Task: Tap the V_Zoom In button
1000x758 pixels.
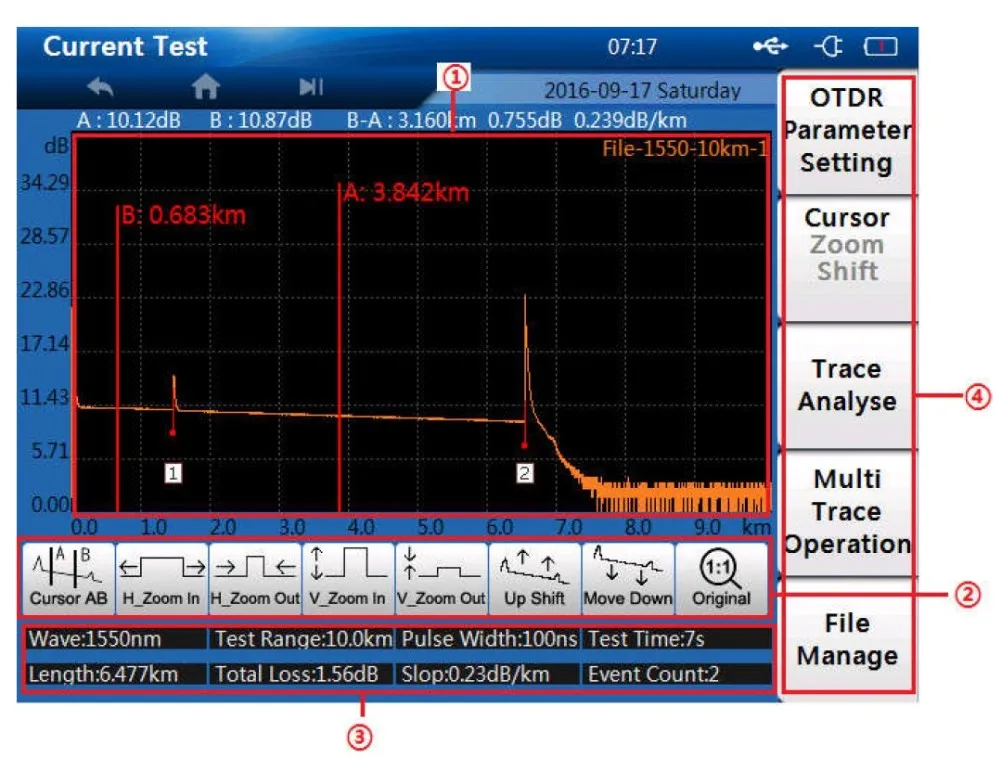Action: [x=348, y=578]
